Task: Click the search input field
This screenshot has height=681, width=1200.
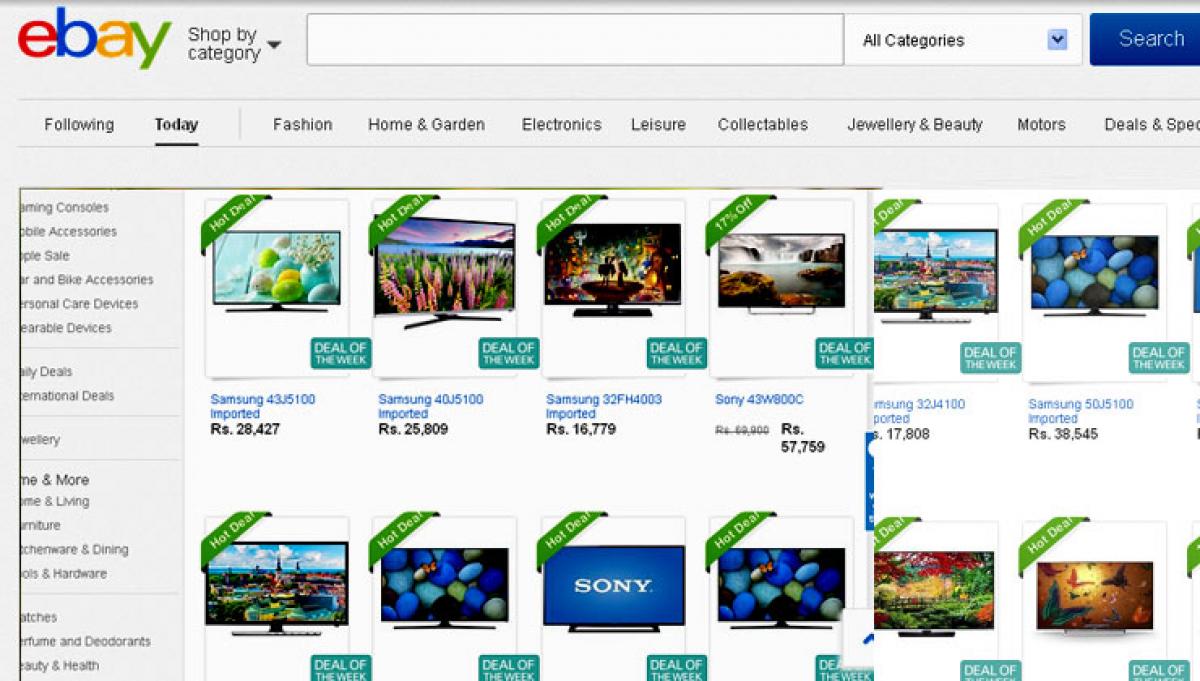Action: [x=574, y=40]
